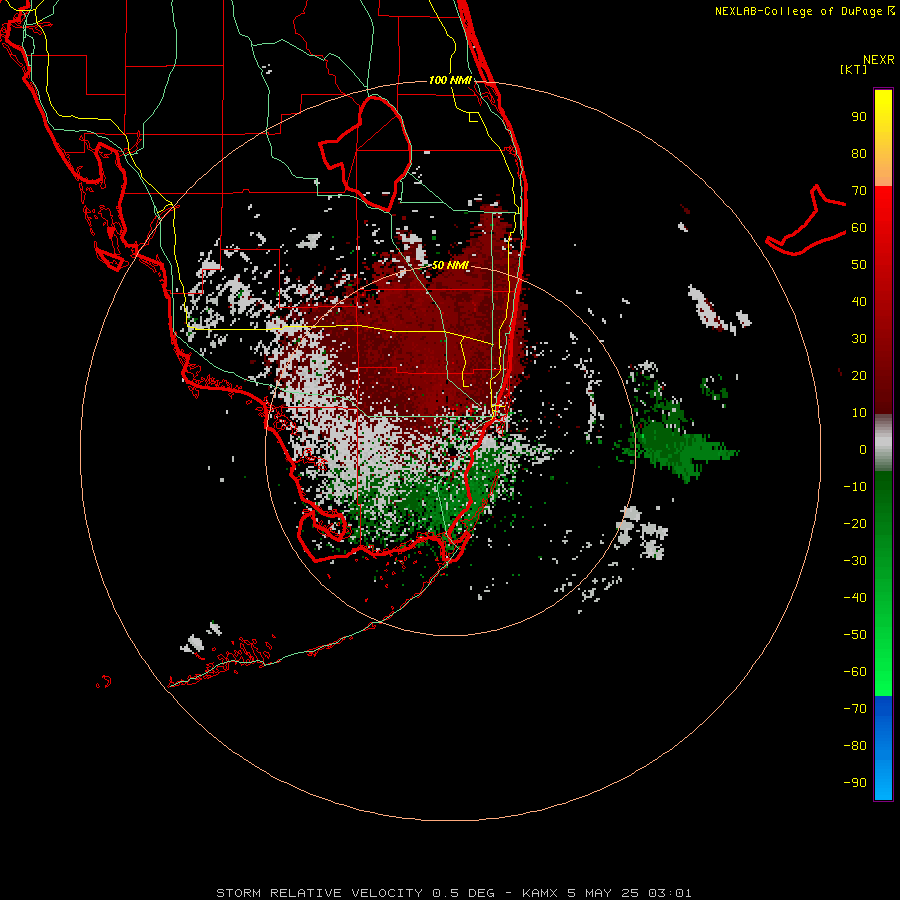The height and width of the screenshot is (900, 900).
Task: Click the NEXR label above the scale
Action: (879, 60)
